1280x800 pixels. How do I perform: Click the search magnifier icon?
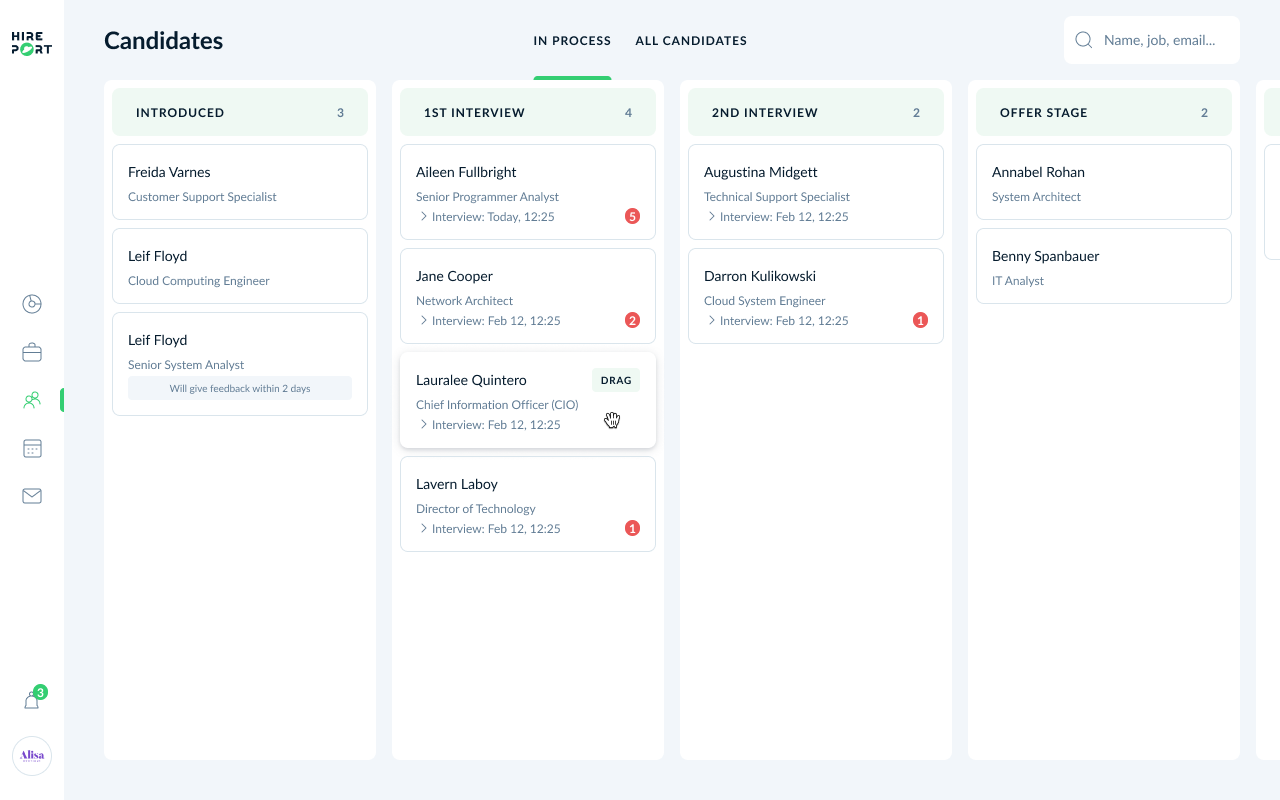[x=1083, y=40]
